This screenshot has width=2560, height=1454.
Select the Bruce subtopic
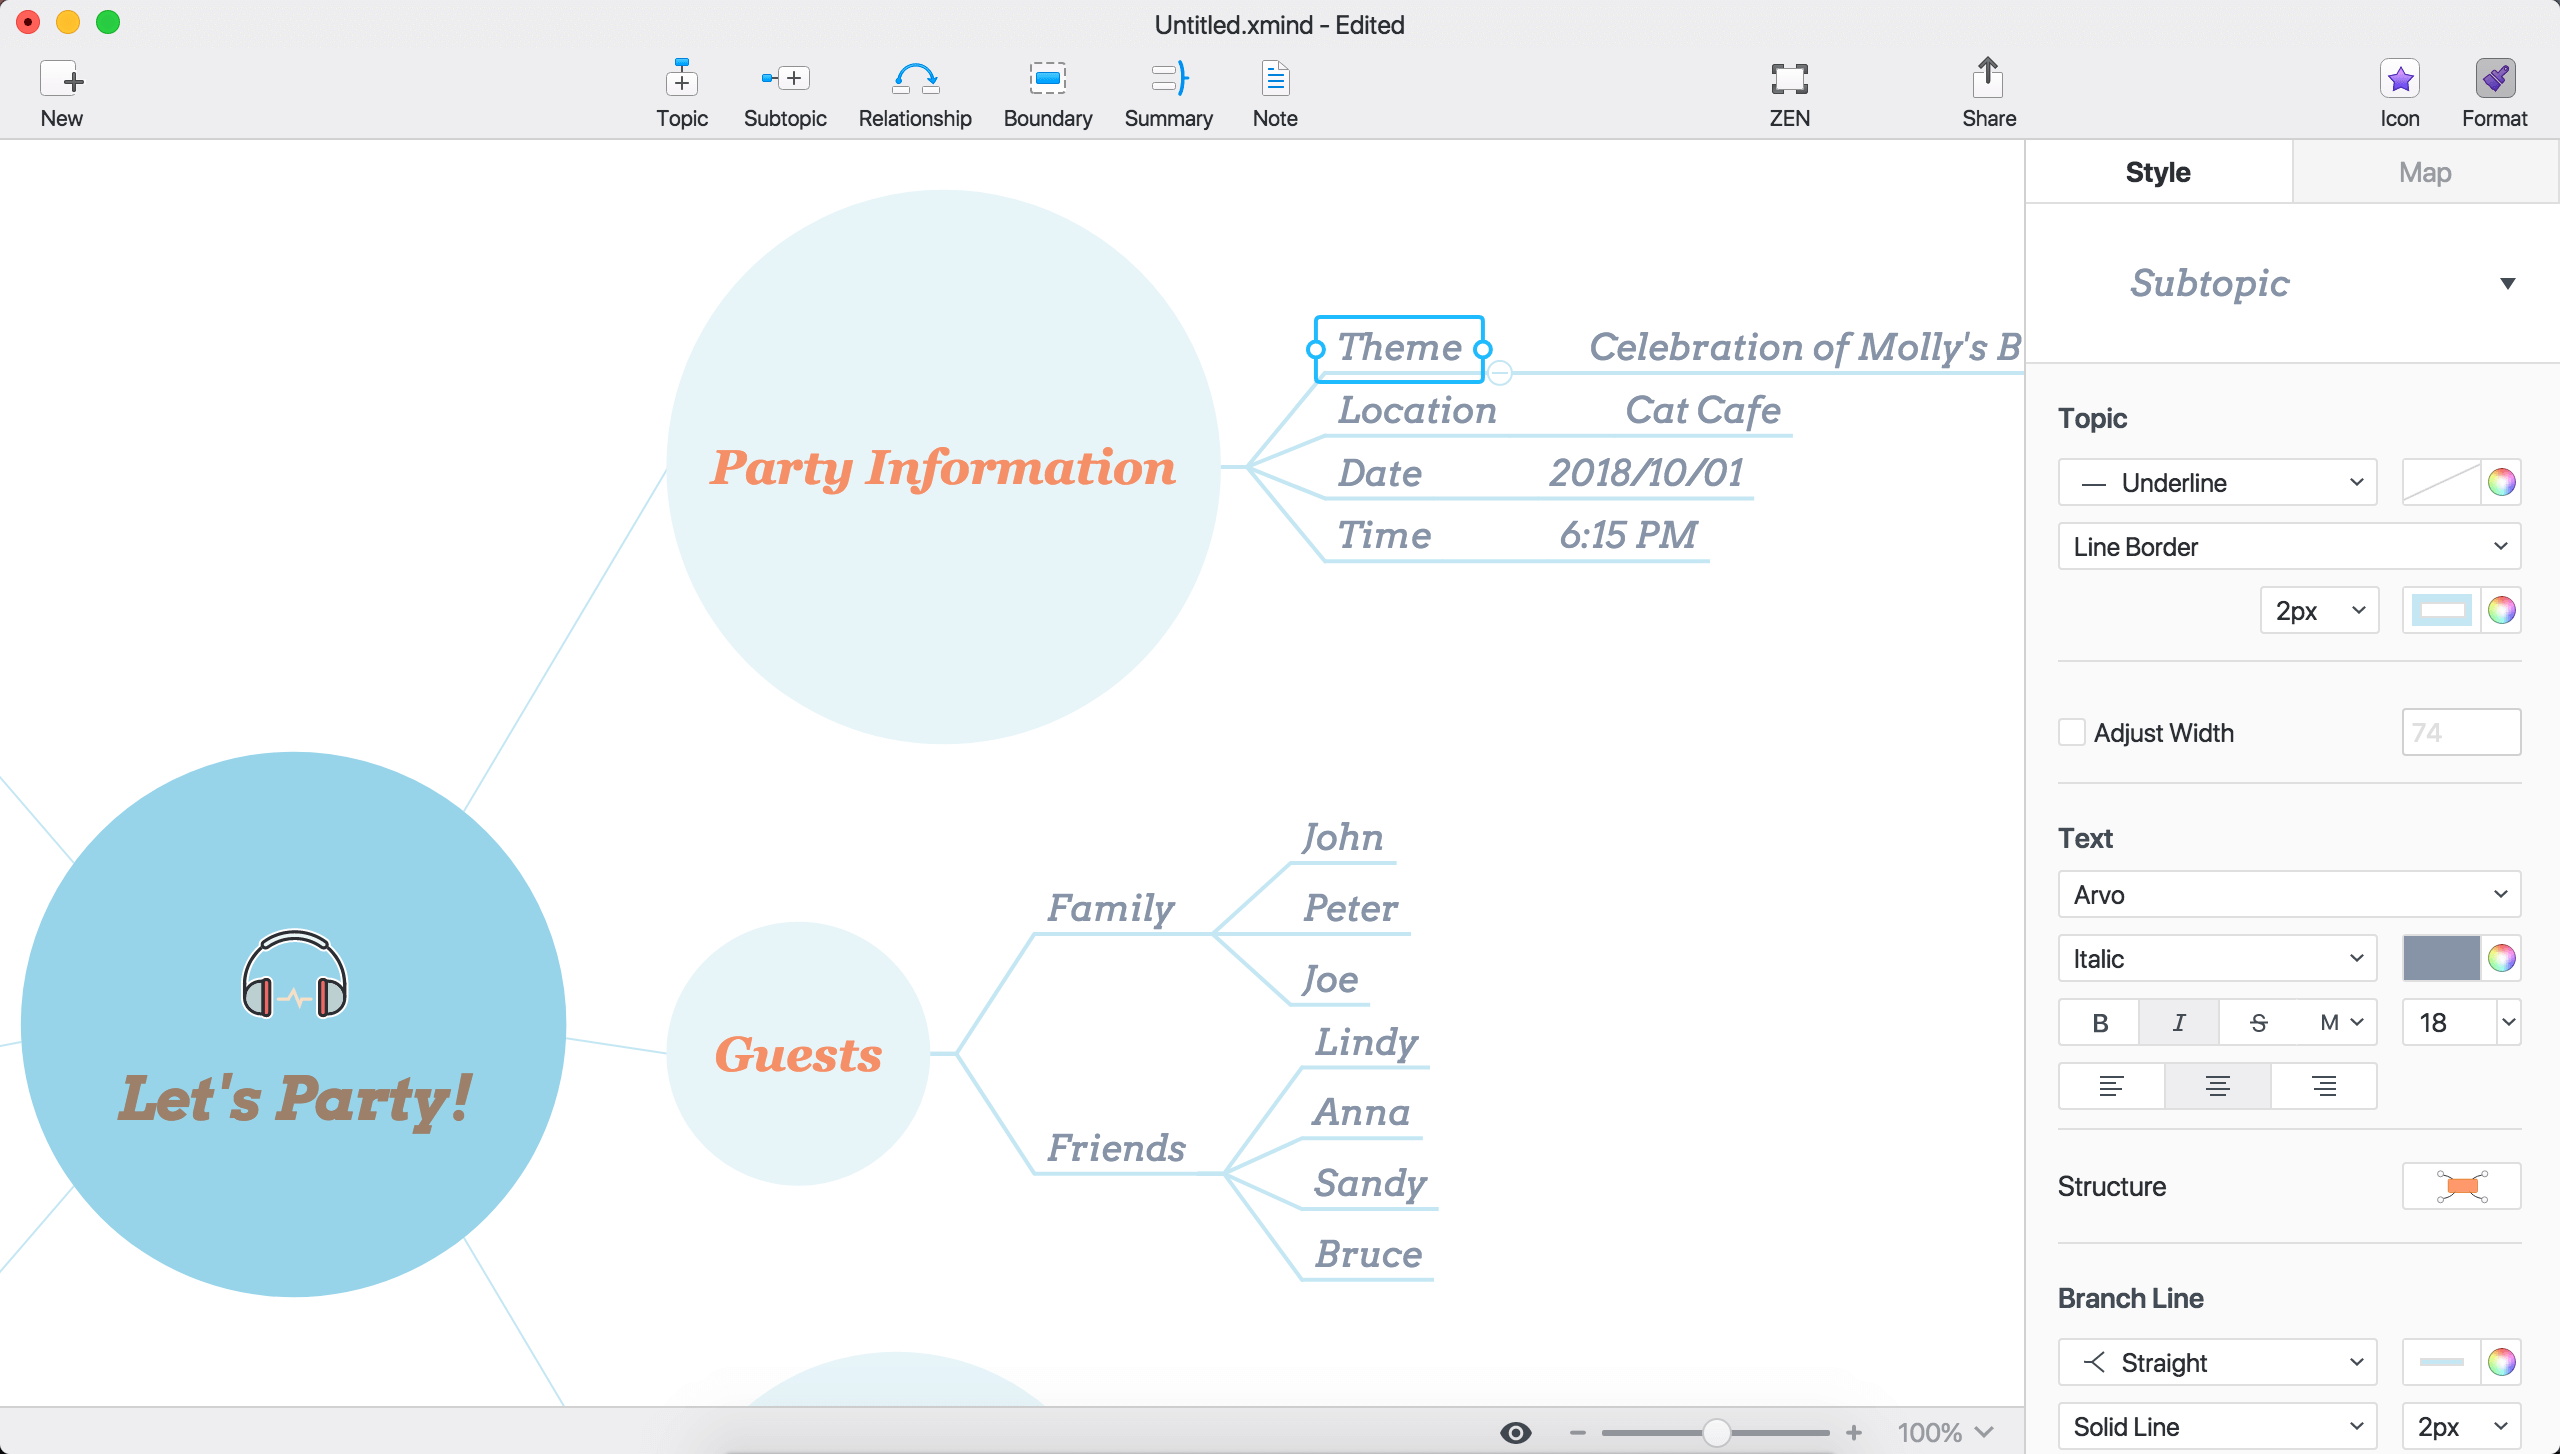coord(1368,1254)
